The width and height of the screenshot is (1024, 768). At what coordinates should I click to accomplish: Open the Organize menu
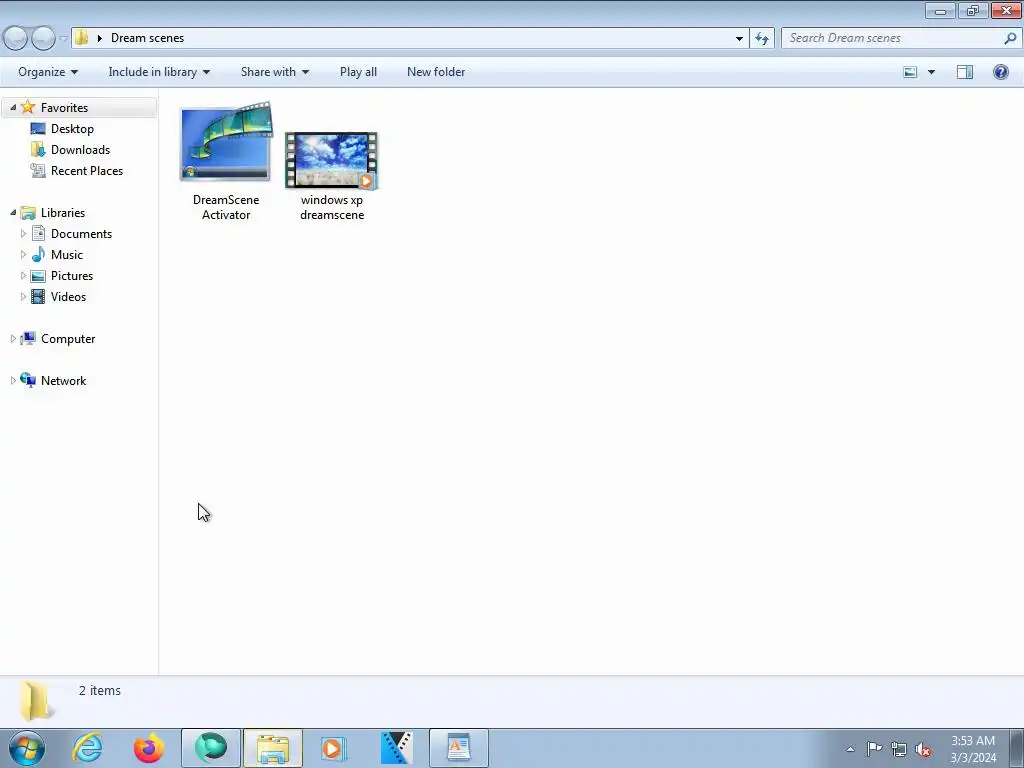tap(48, 72)
